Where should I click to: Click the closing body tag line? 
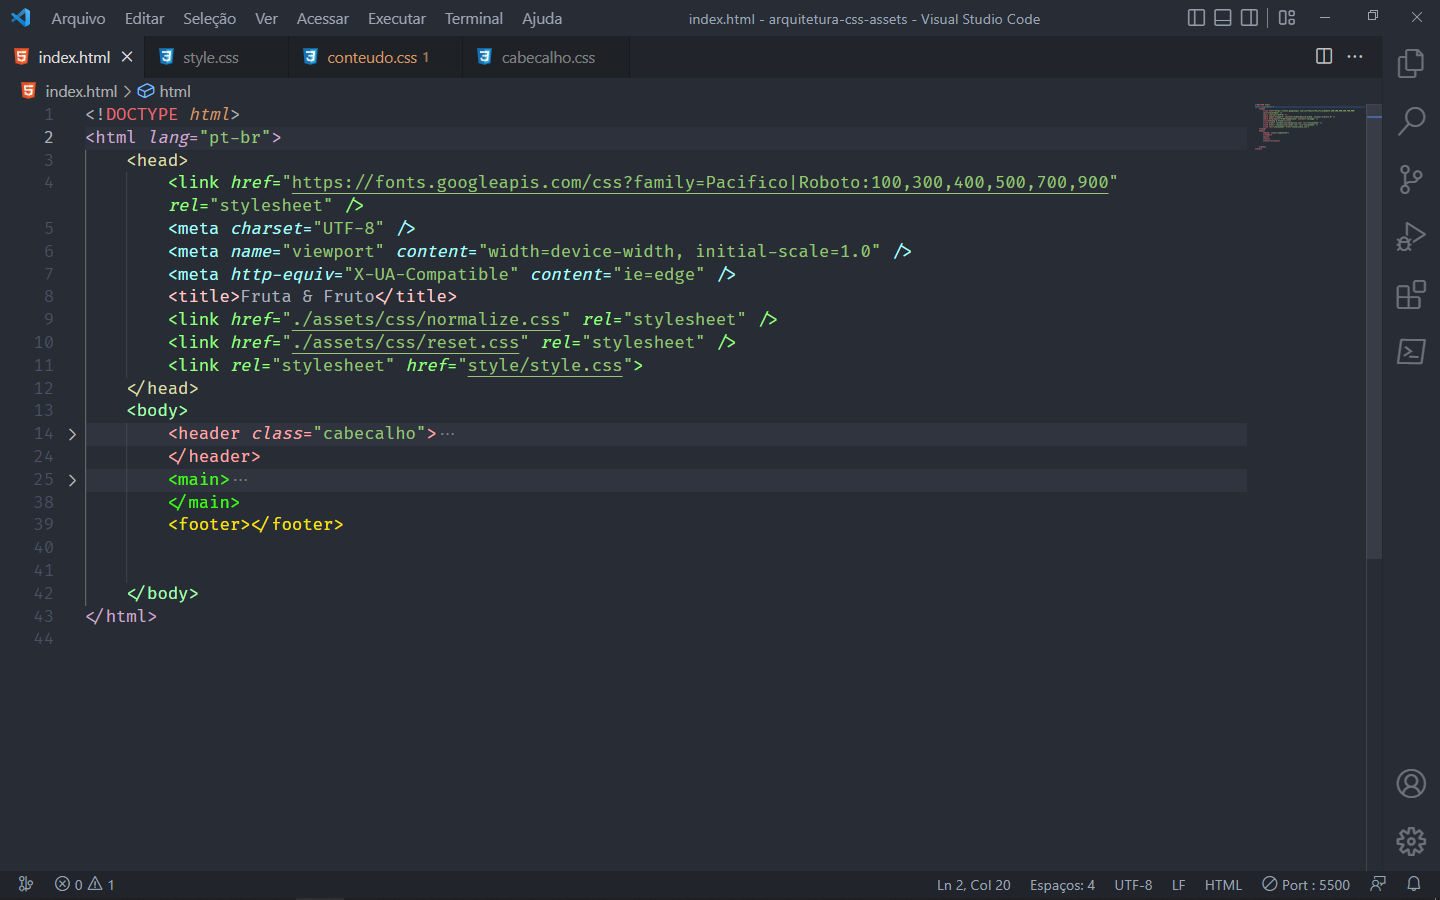(162, 593)
